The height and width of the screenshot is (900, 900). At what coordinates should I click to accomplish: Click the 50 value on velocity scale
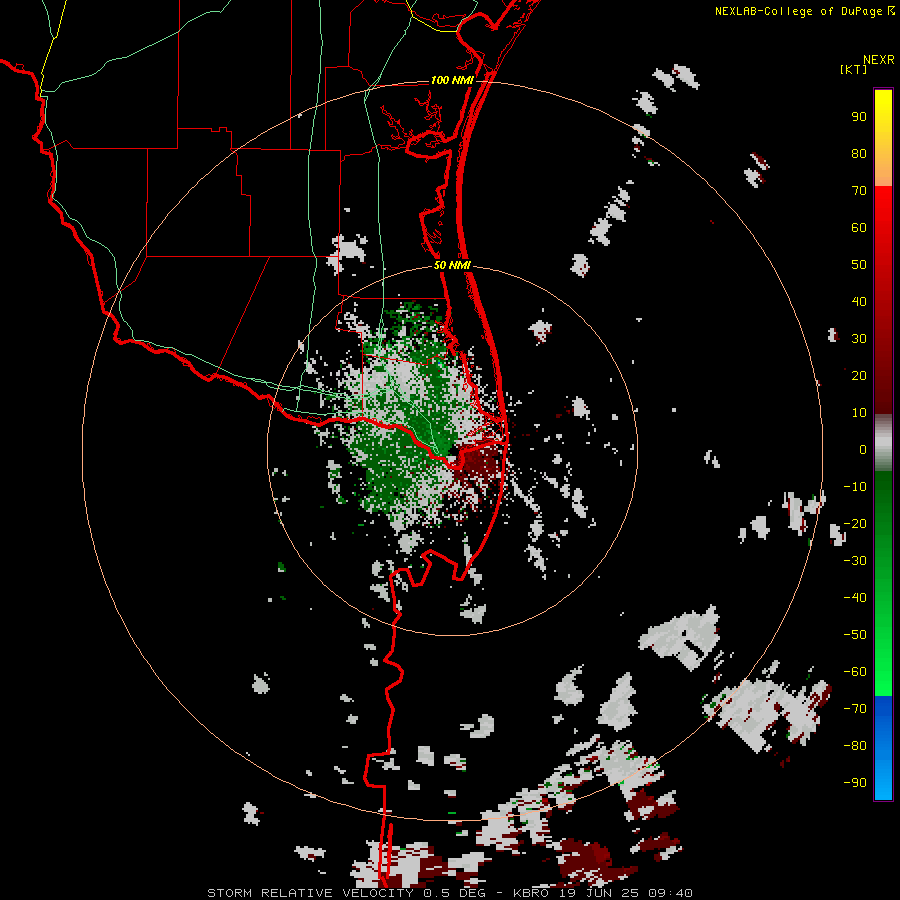859,265
